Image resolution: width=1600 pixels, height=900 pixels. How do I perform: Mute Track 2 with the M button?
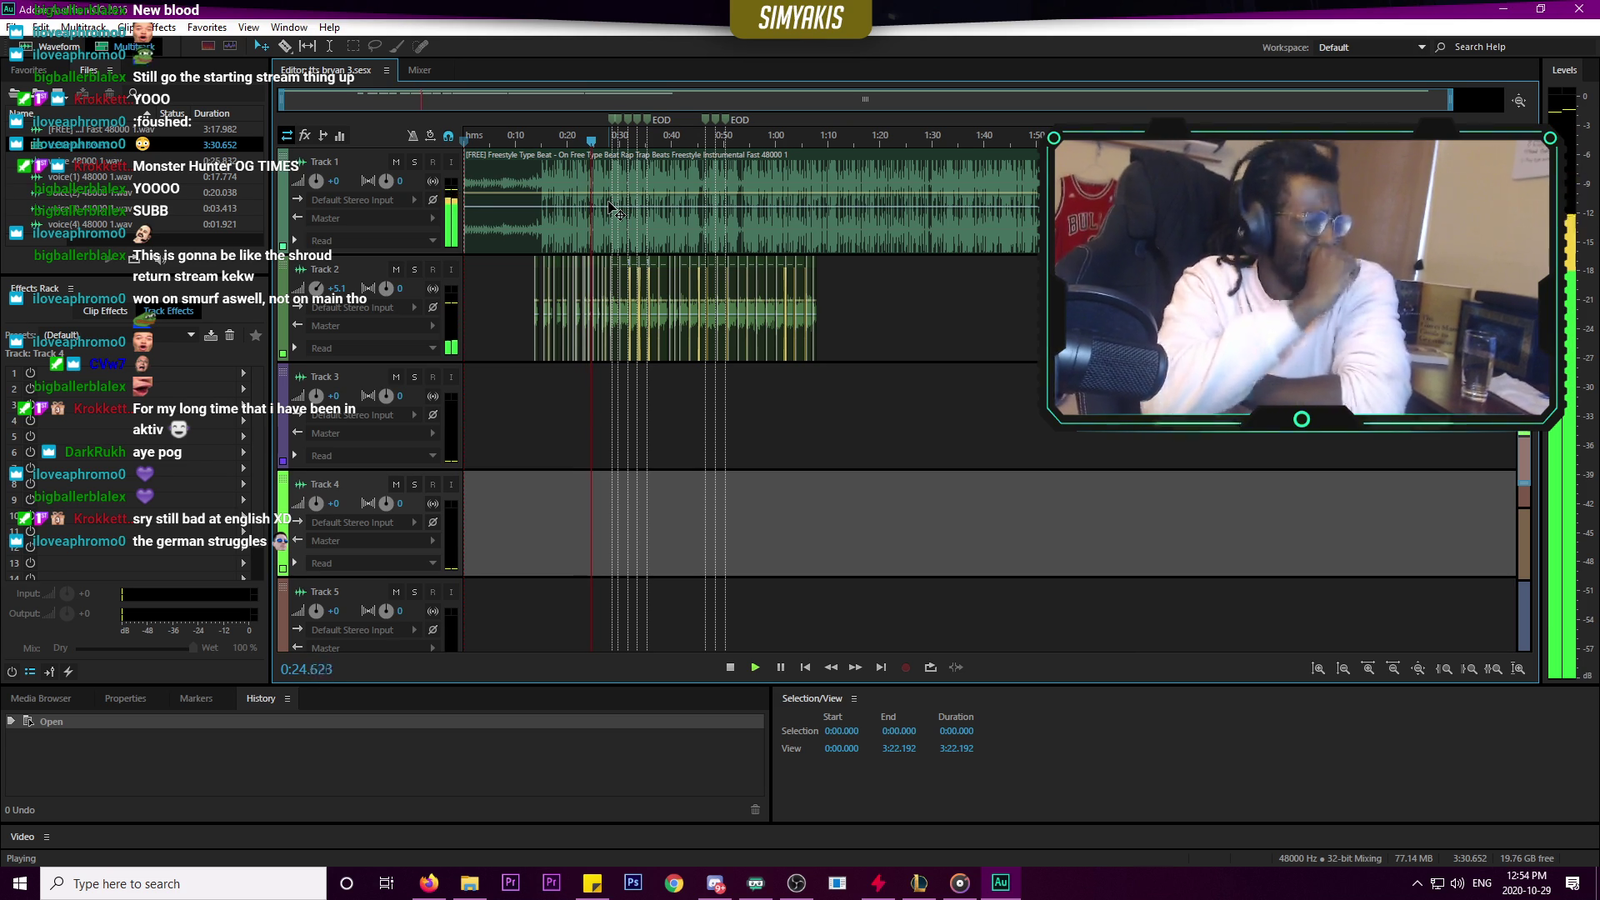click(x=396, y=270)
